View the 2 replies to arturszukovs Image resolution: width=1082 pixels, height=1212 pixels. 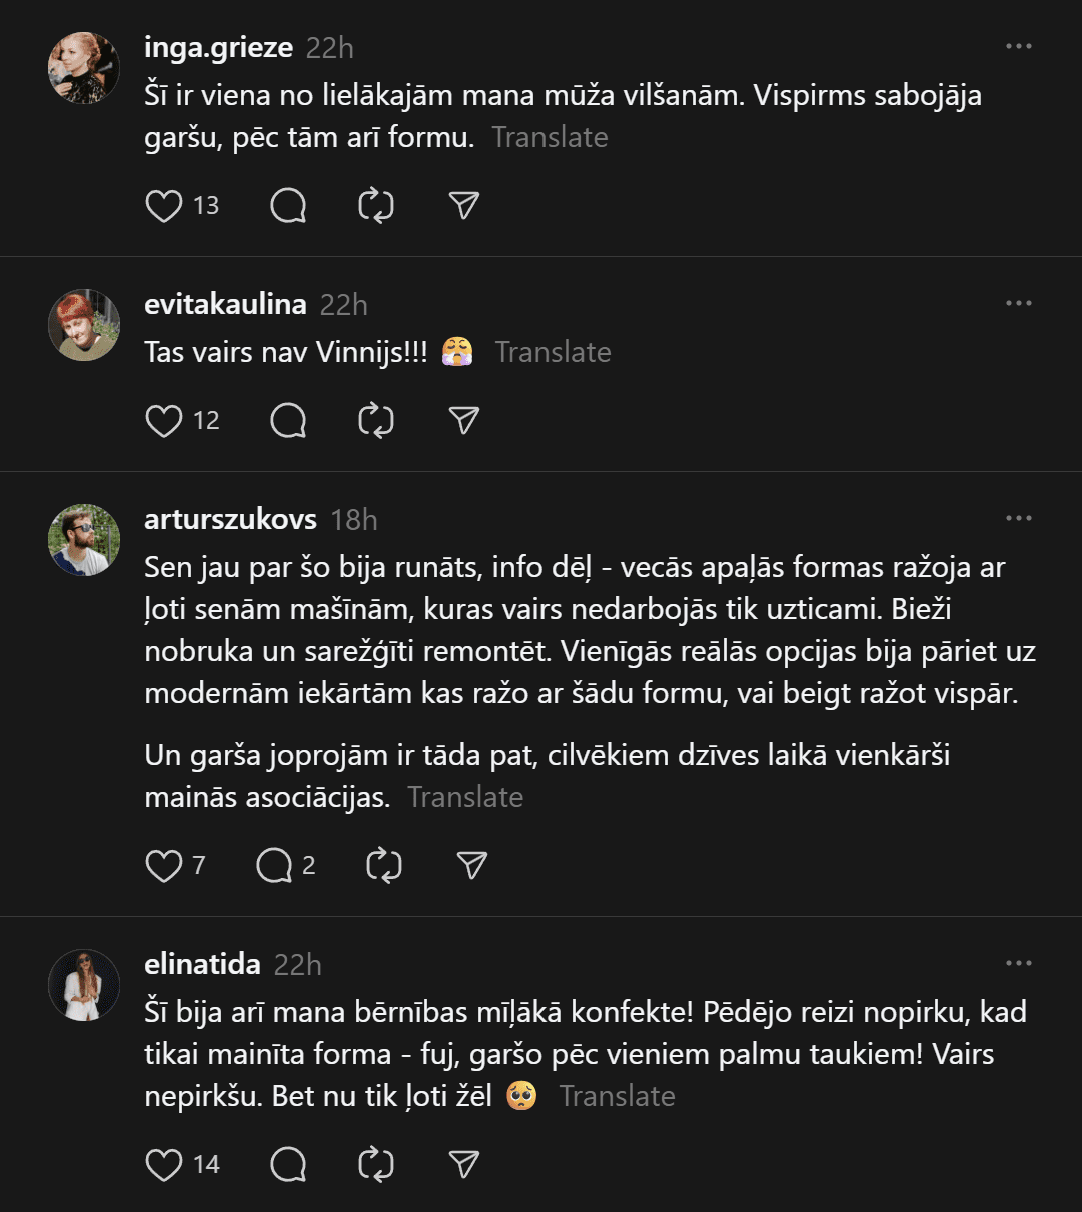(285, 866)
